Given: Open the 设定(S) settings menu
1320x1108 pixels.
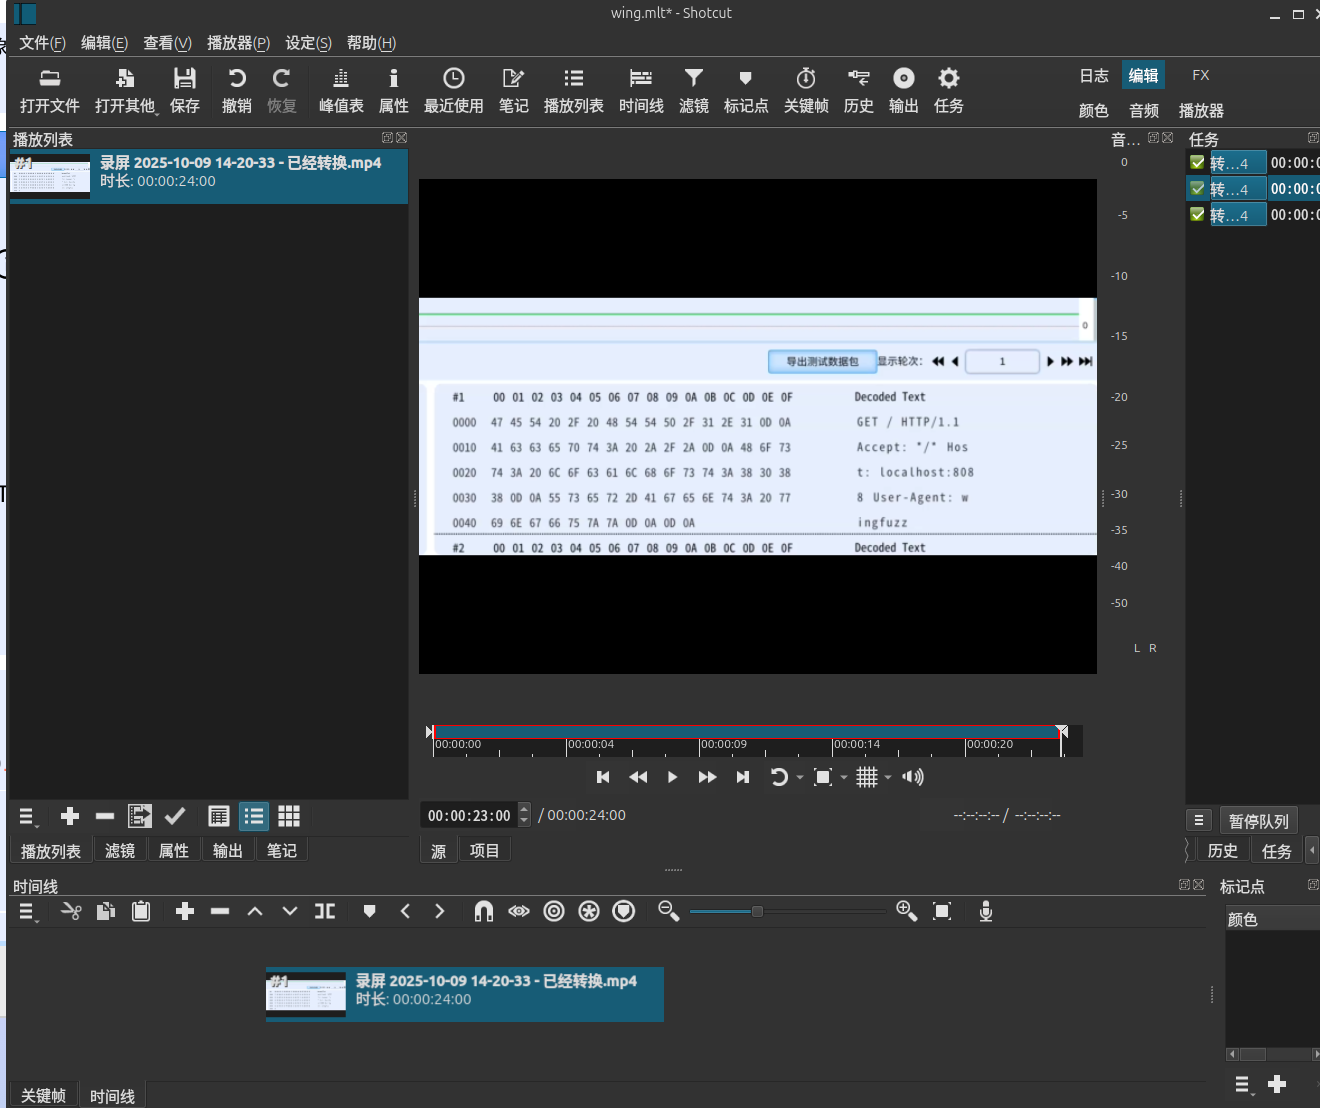Looking at the screenshot, I should coord(308,43).
